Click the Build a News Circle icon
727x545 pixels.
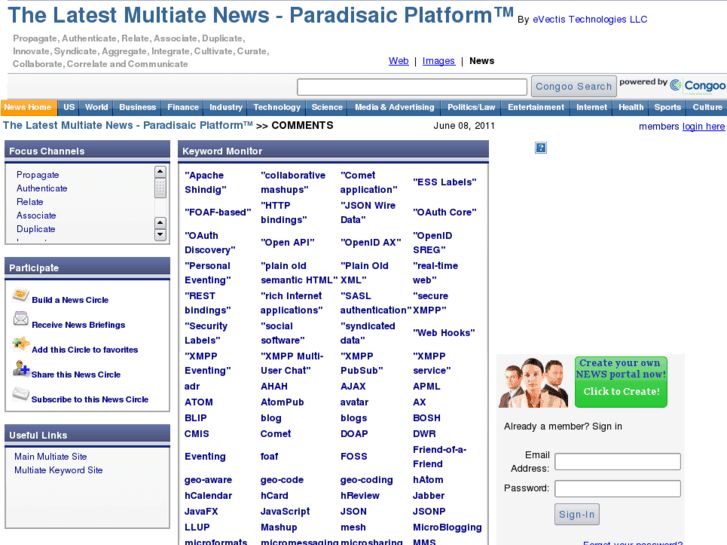click(20, 295)
